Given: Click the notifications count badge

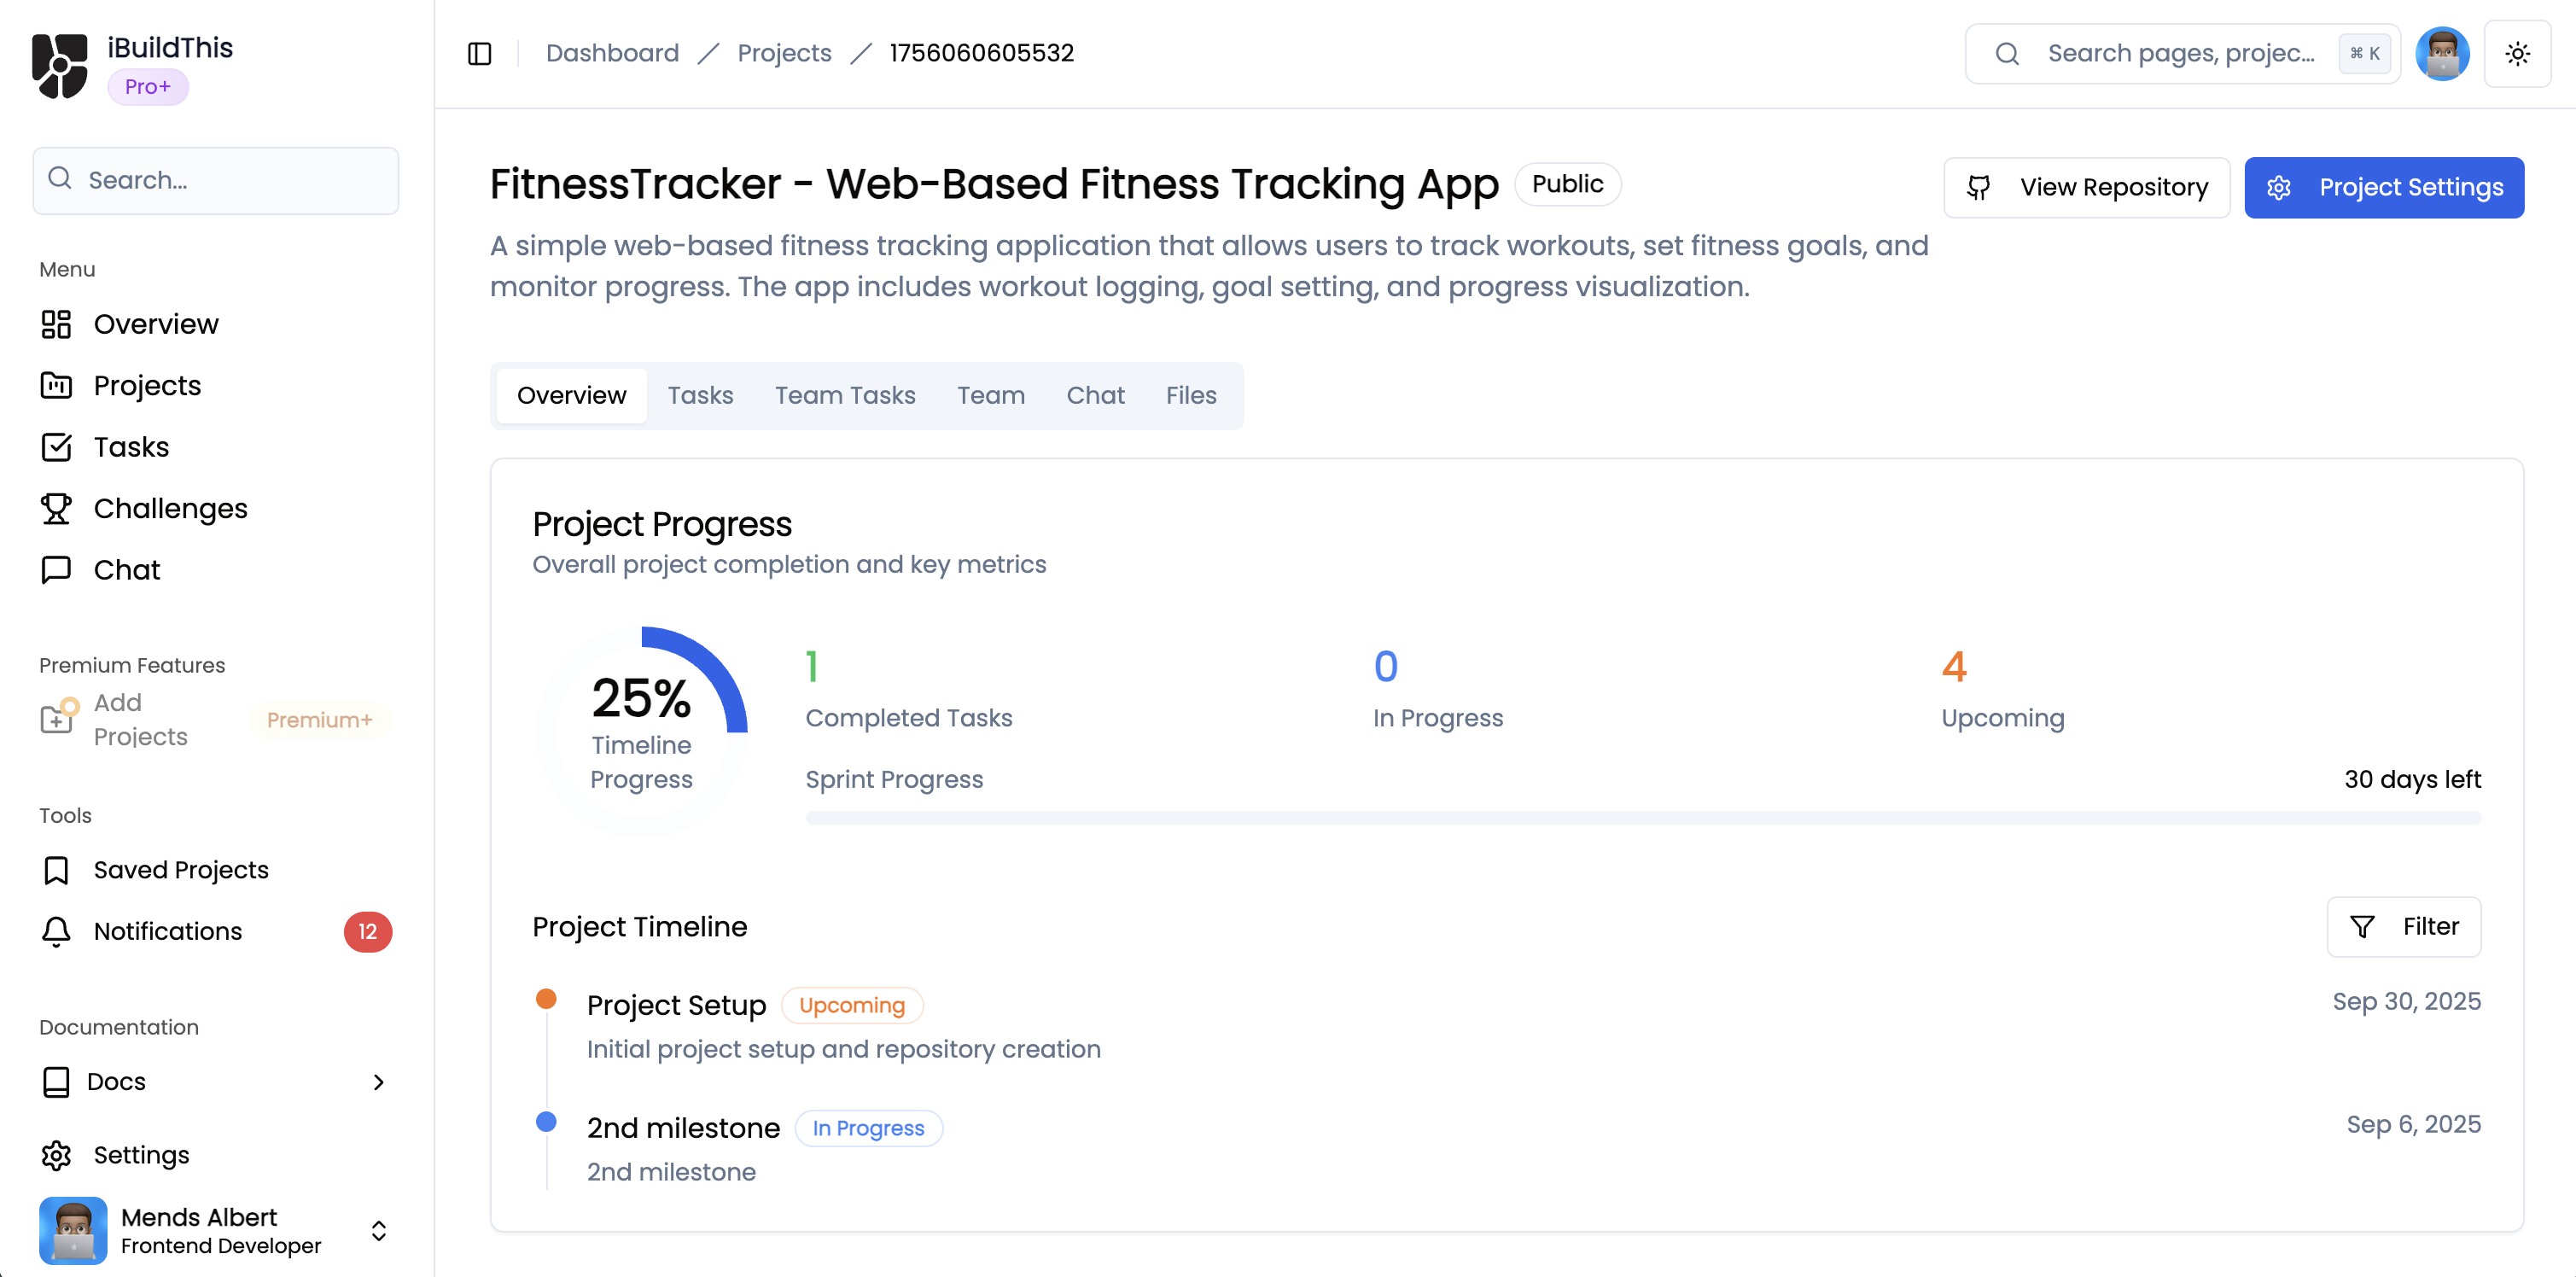Looking at the screenshot, I should click(367, 932).
